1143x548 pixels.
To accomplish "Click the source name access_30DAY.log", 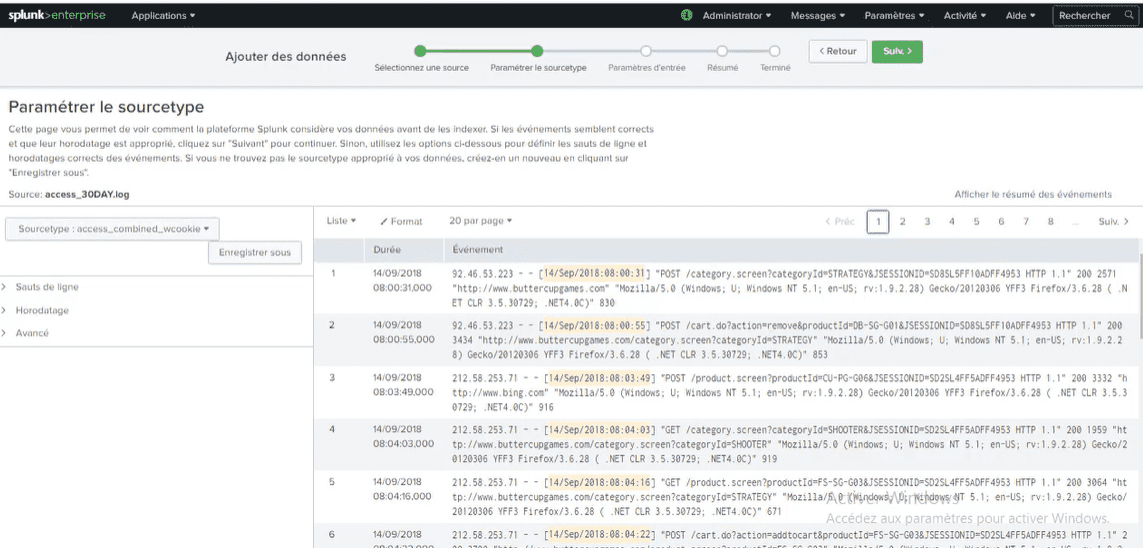I will pyautogui.click(x=87, y=195).
